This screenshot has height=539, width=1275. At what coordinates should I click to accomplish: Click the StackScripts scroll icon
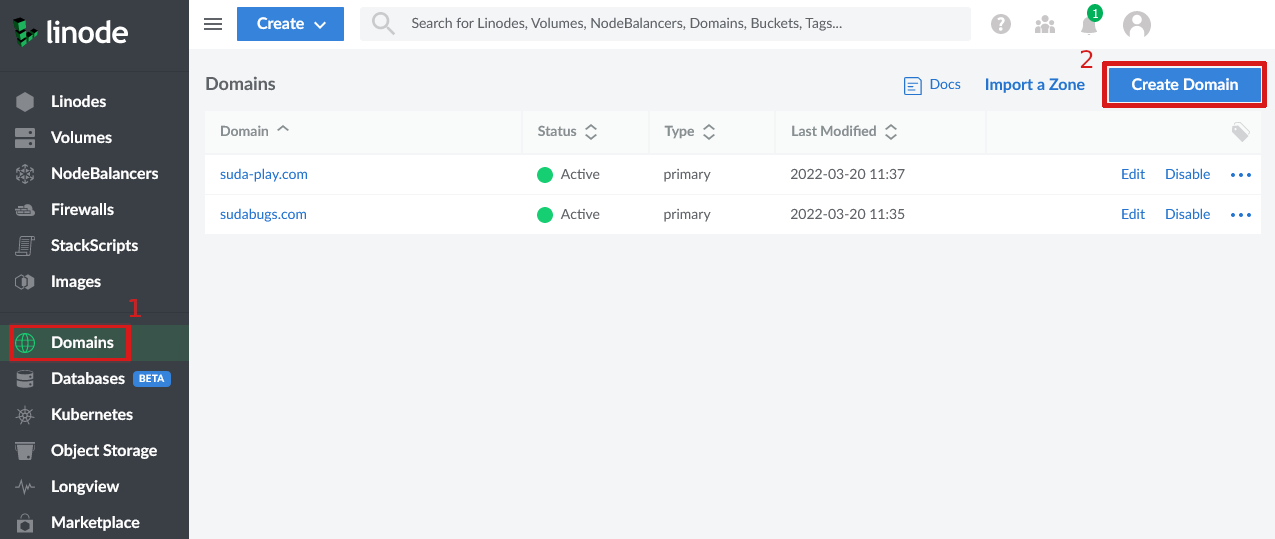point(25,246)
